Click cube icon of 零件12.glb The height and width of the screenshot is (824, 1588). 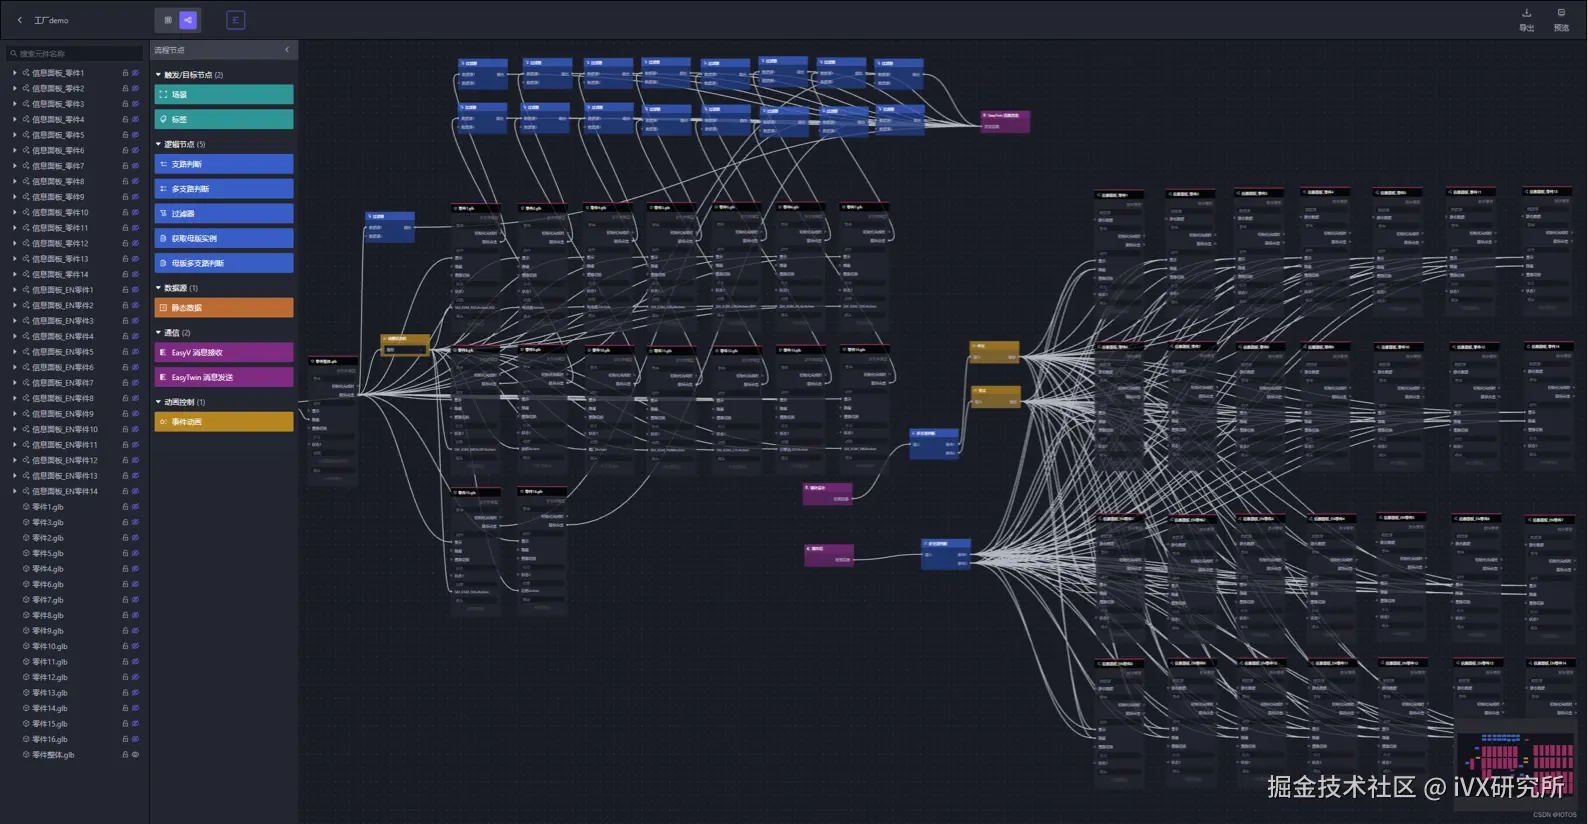pos(26,677)
